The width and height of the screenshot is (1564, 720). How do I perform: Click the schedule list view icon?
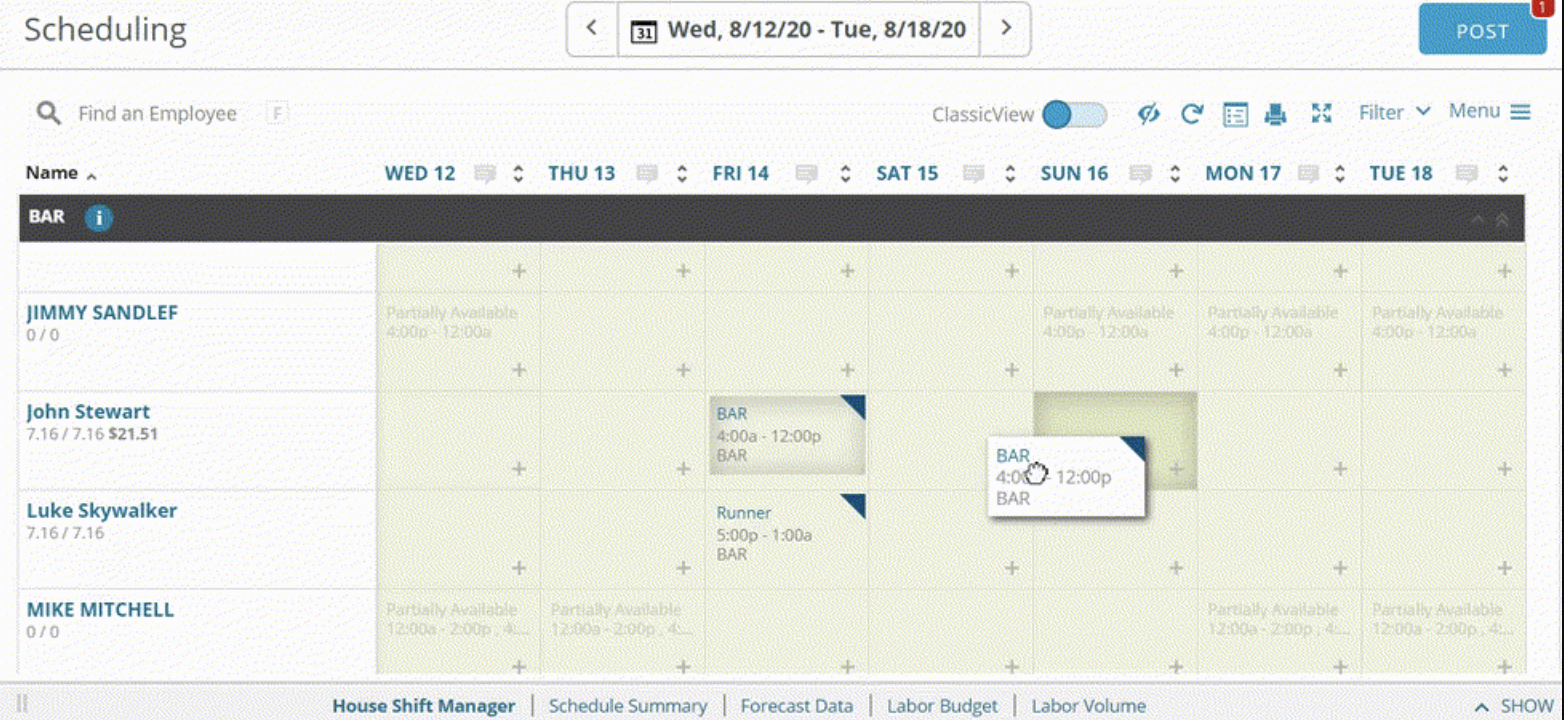(x=1236, y=114)
